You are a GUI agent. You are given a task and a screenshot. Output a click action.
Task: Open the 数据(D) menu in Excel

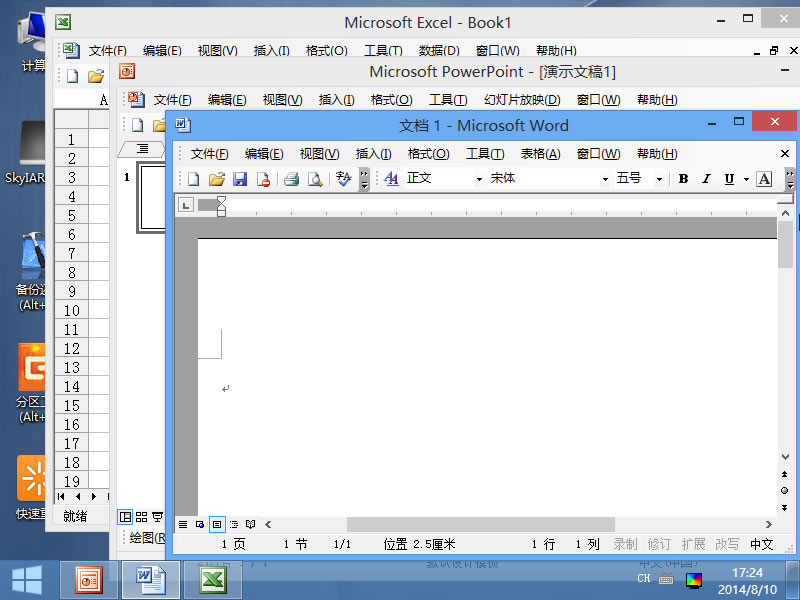[x=439, y=51]
